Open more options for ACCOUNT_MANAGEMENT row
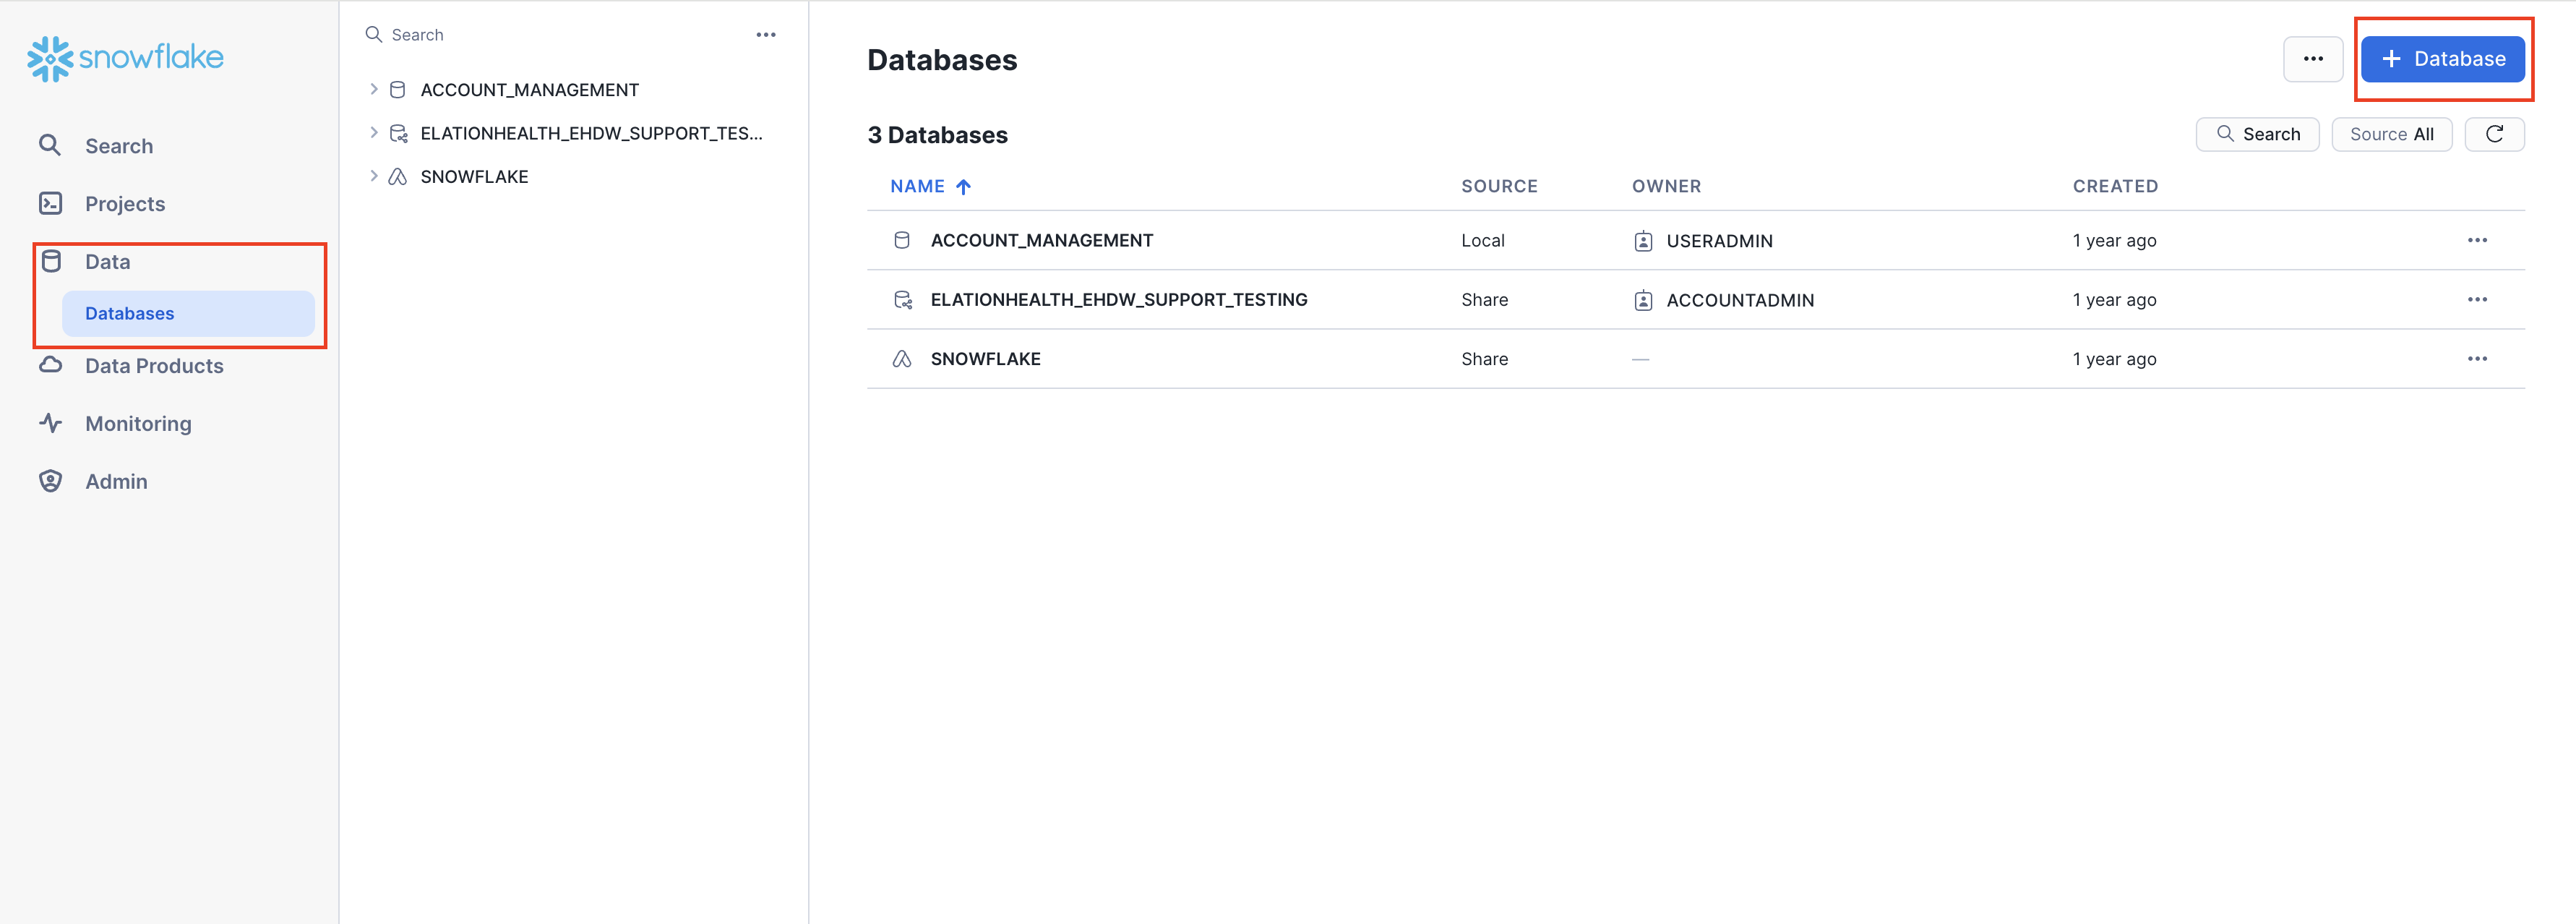2576x924 pixels. 2476,240
